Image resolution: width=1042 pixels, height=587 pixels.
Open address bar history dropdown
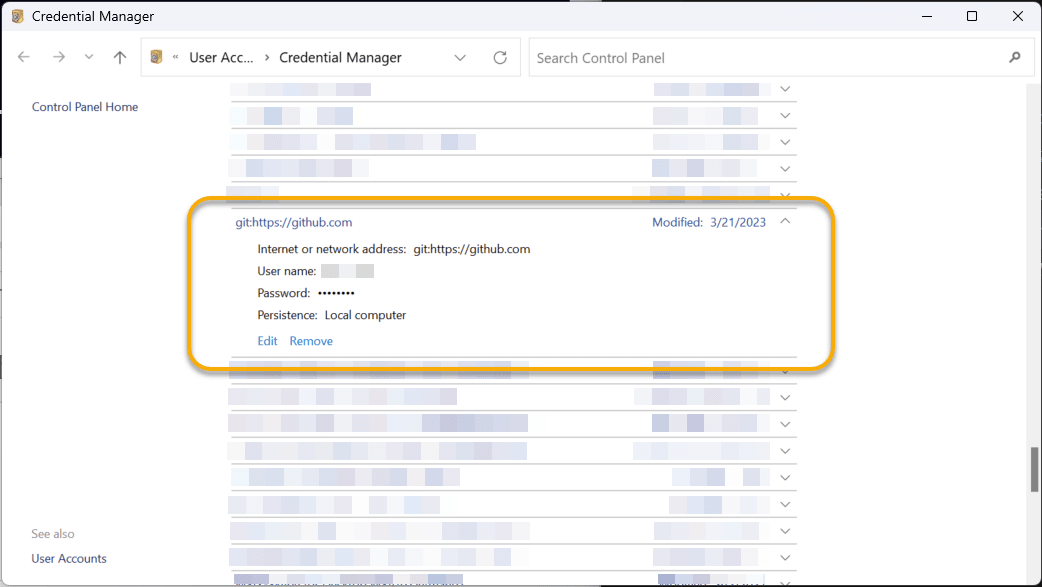(460, 58)
